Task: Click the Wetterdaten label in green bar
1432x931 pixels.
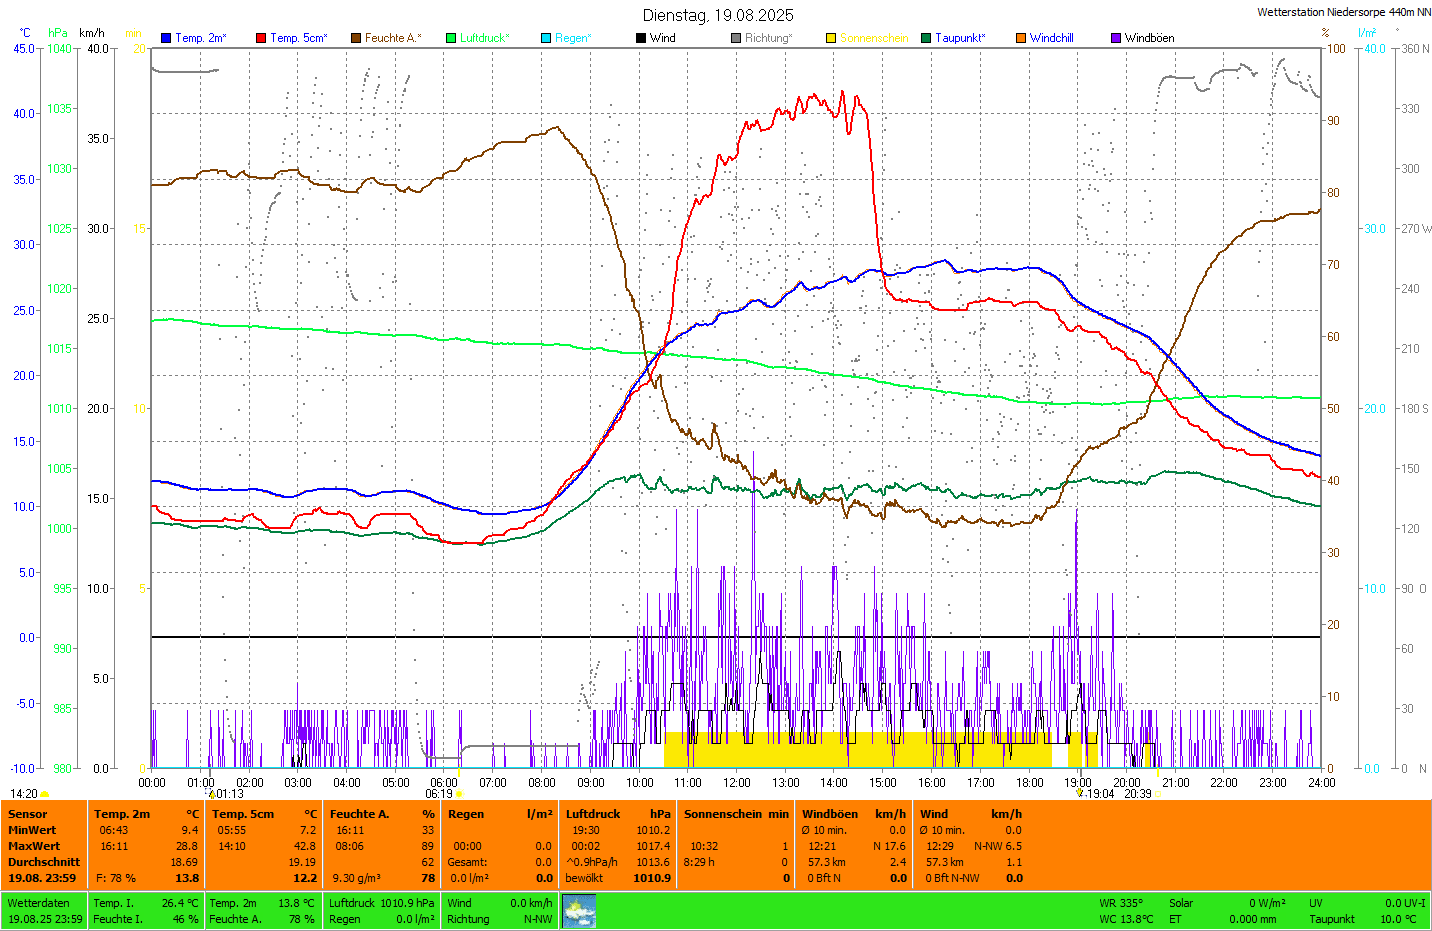Action: point(39,903)
